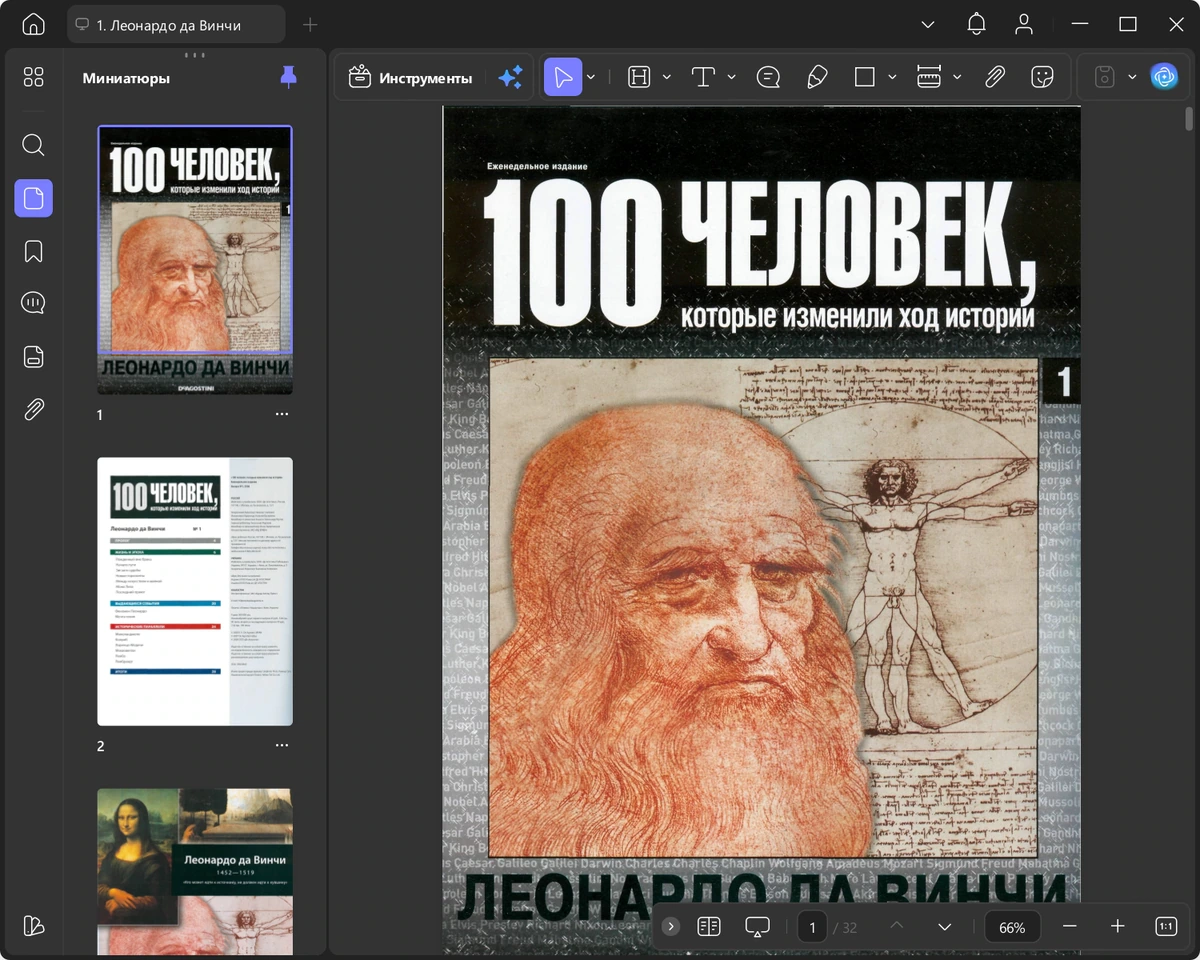This screenshot has width=1200, height=960.
Task: Open the page layers sidebar icon
Action: [33, 356]
